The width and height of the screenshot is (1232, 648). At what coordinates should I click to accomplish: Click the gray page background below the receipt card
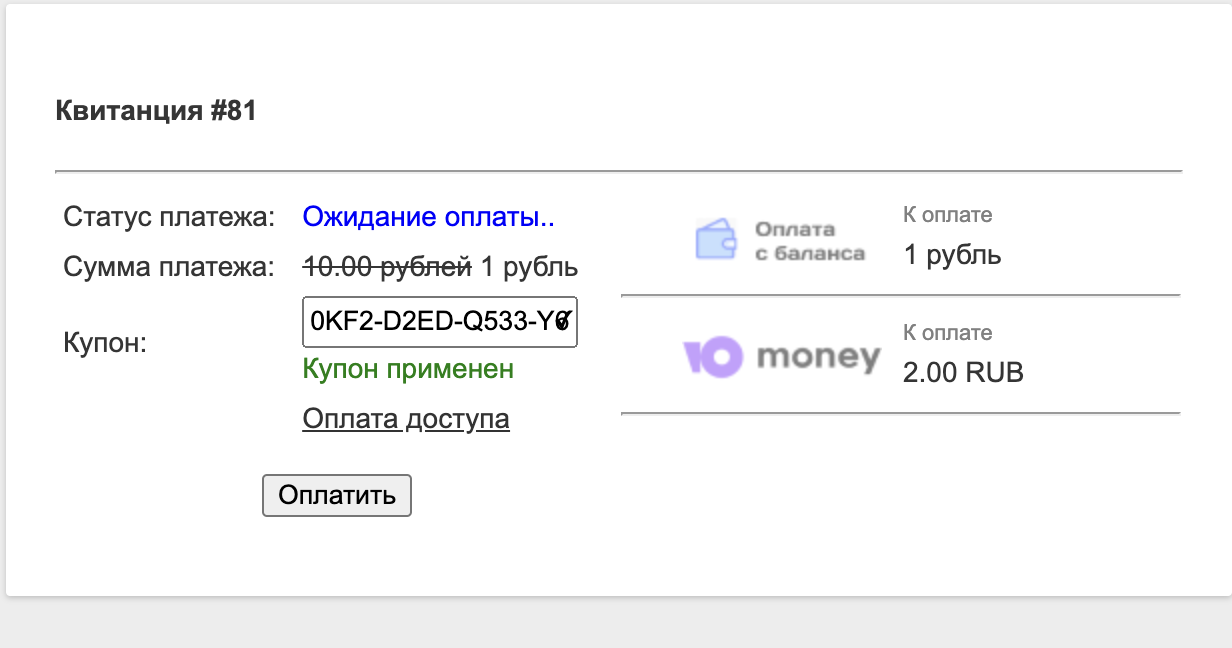616,624
